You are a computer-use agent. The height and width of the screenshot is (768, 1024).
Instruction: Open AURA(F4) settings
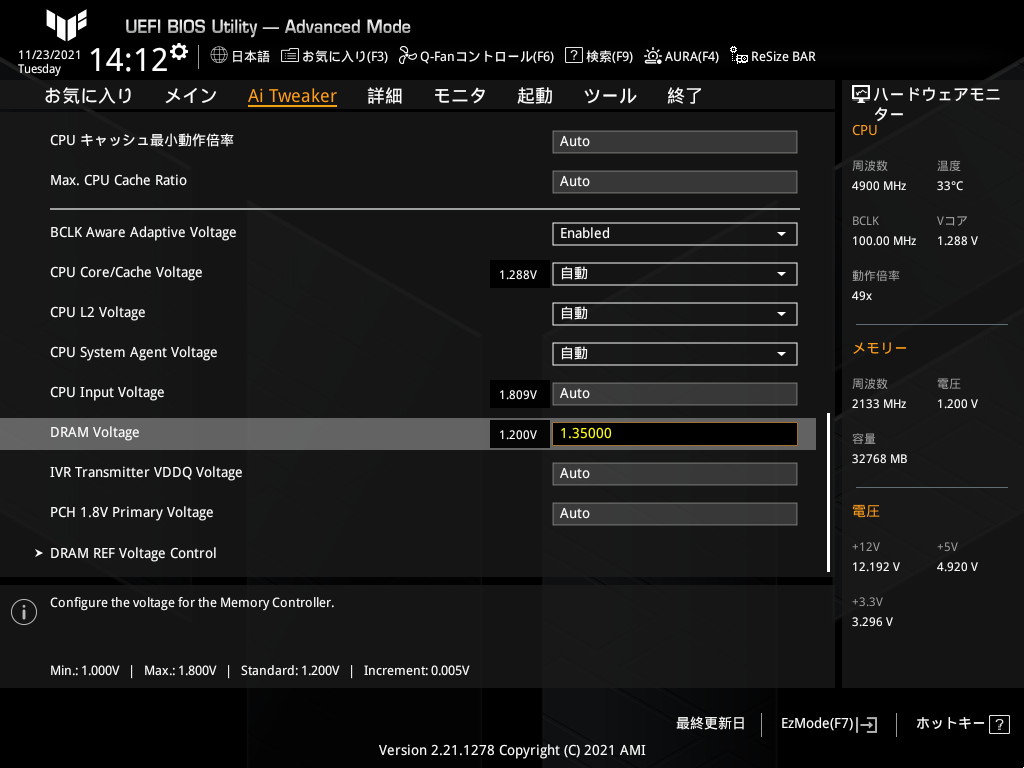click(x=692, y=56)
